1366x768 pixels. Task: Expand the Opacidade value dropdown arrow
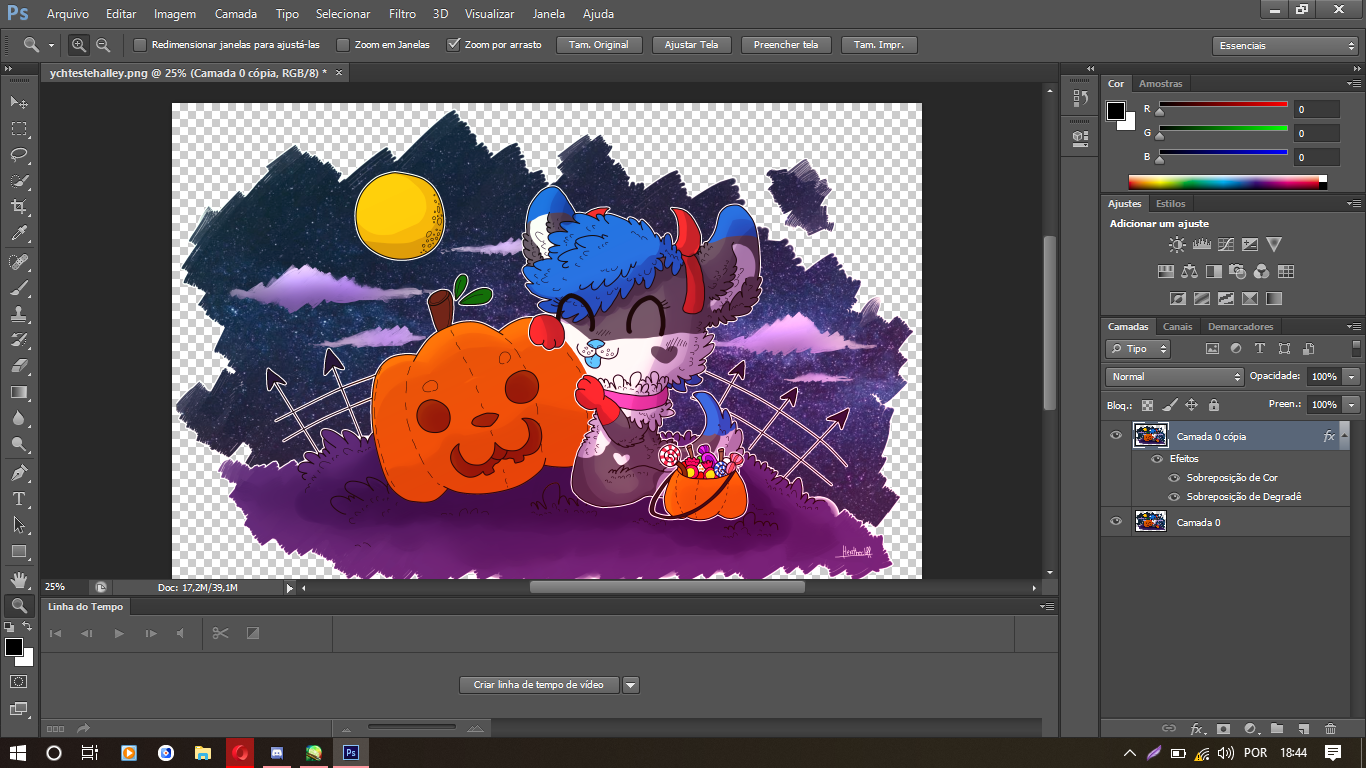[x=1352, y=377]
